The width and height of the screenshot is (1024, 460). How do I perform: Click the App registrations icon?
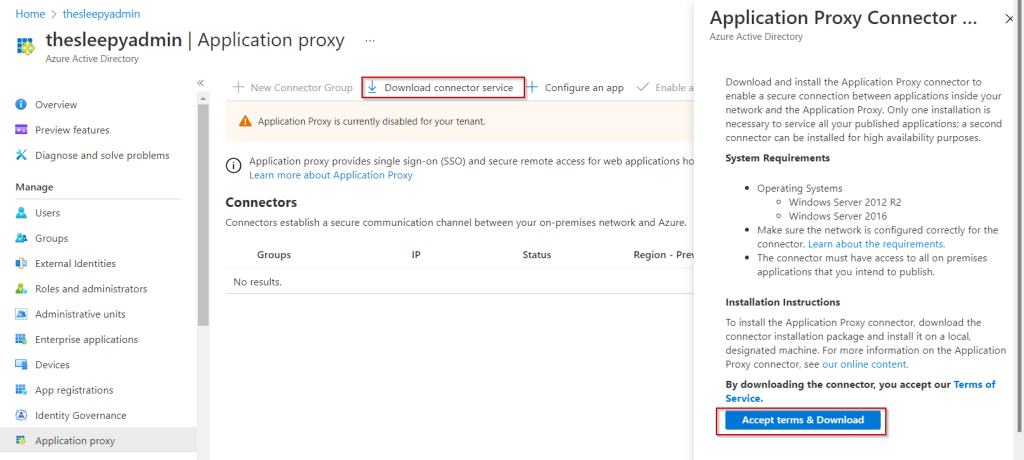coord(22,390)
